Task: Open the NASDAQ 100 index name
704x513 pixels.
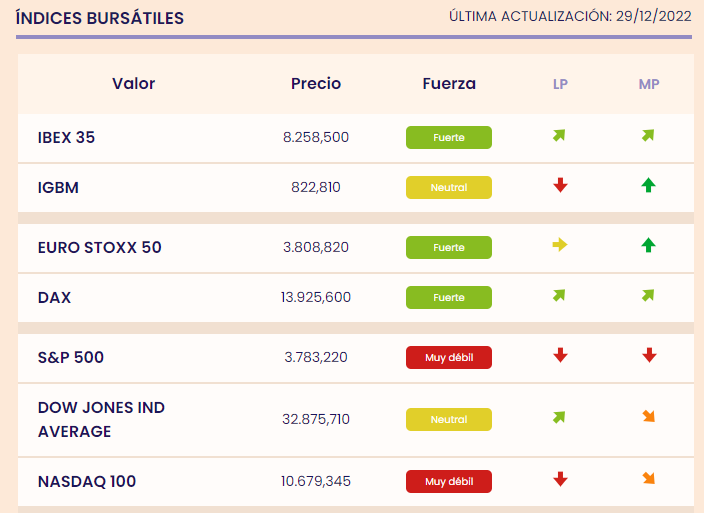Action: pyautogui.click(x=87, y=482)
